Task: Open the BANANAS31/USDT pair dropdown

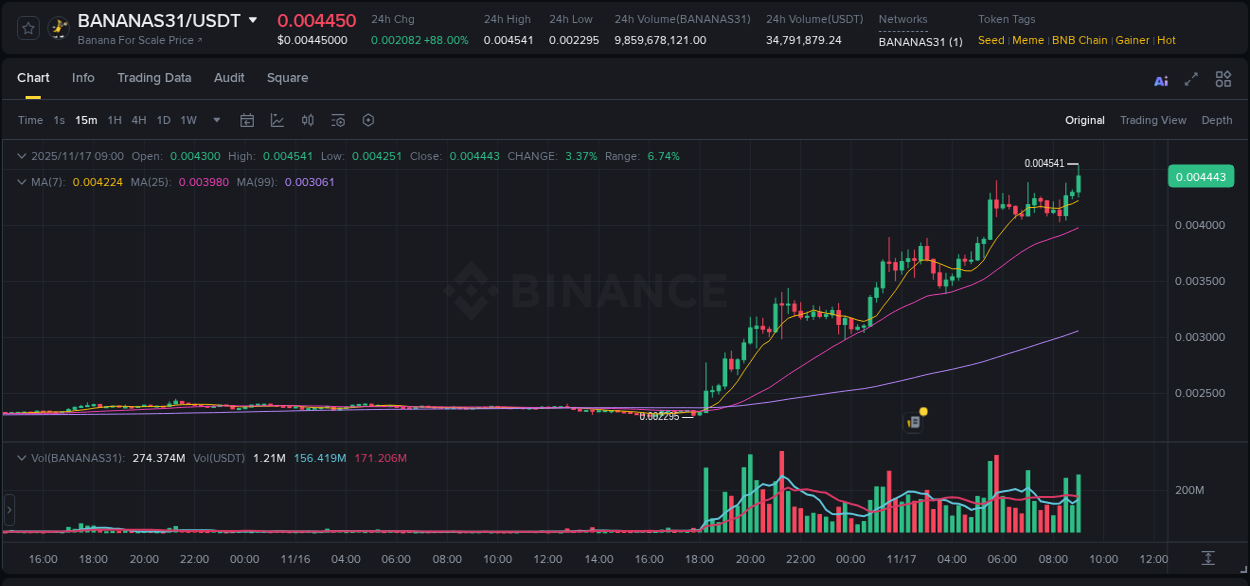Action: point(253,19)
